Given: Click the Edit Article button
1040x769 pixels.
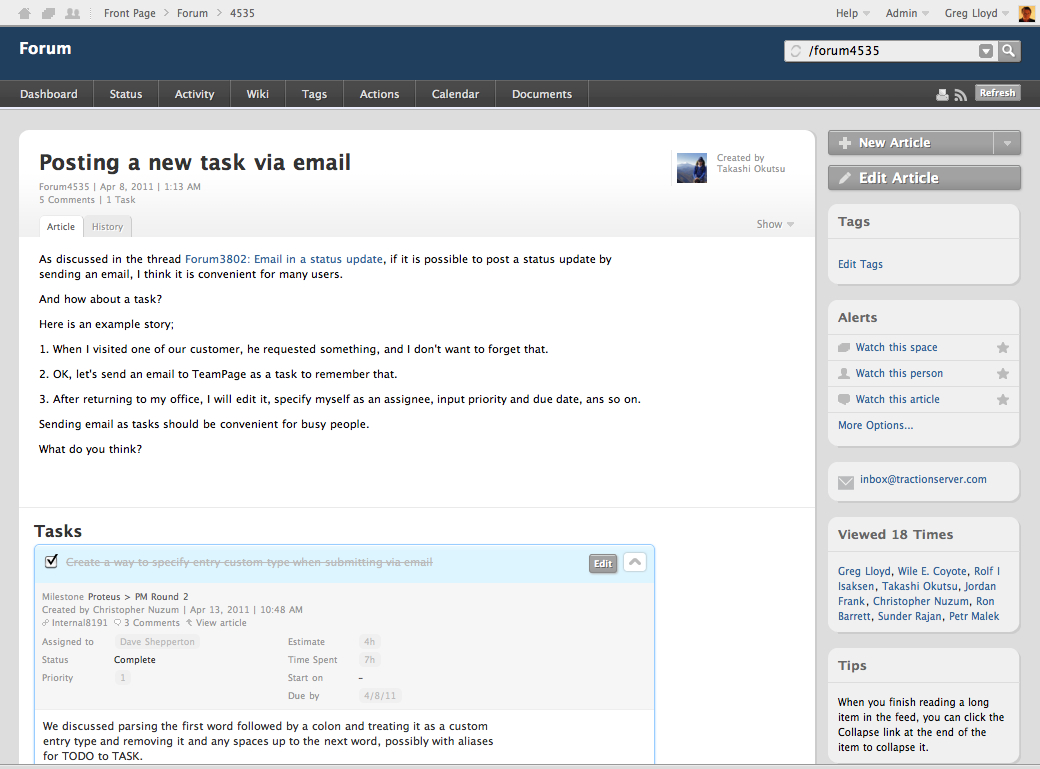Looking at the screenshot, I should click(924, 178).
